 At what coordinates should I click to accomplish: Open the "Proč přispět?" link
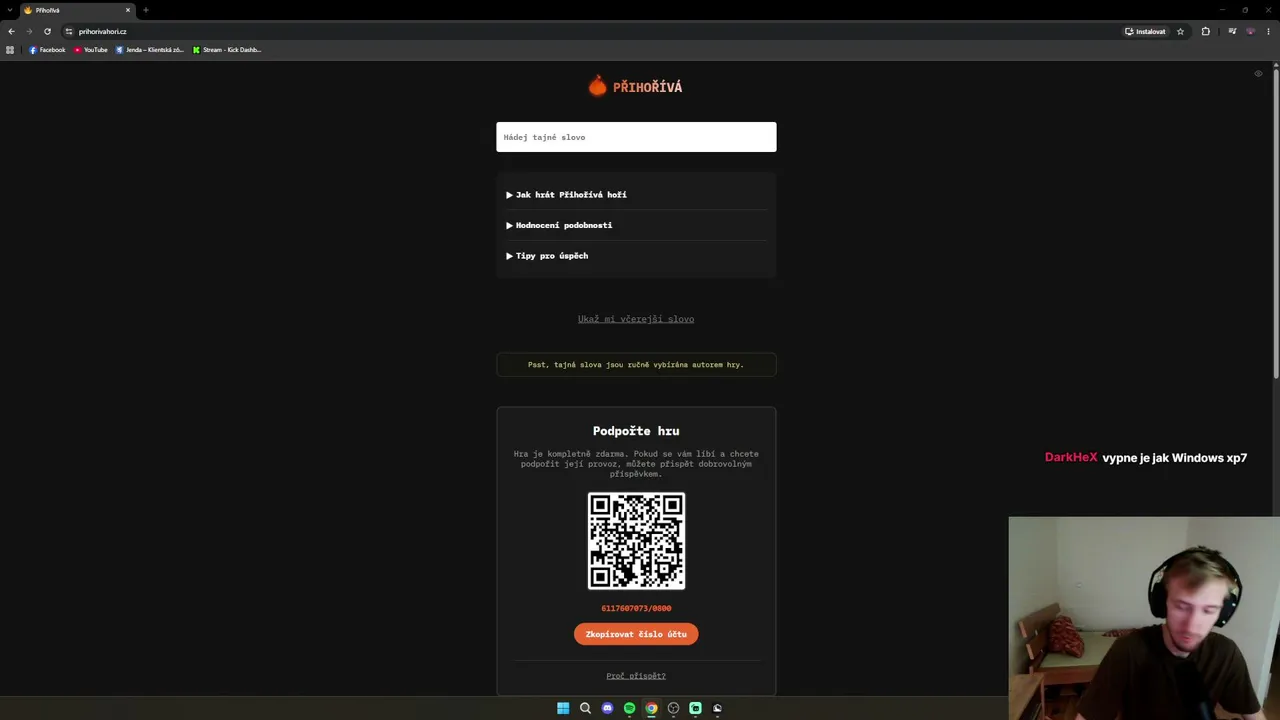[x=636, y=676]
